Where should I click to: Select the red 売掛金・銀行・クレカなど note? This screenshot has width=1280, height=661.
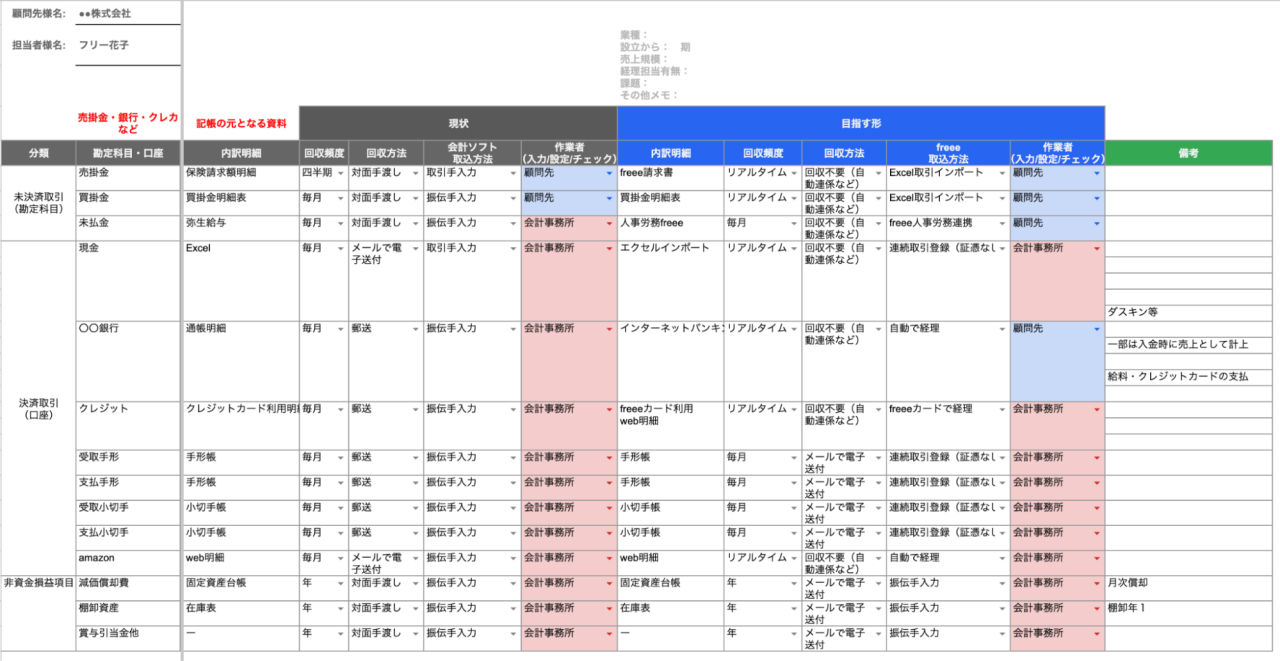128,123
